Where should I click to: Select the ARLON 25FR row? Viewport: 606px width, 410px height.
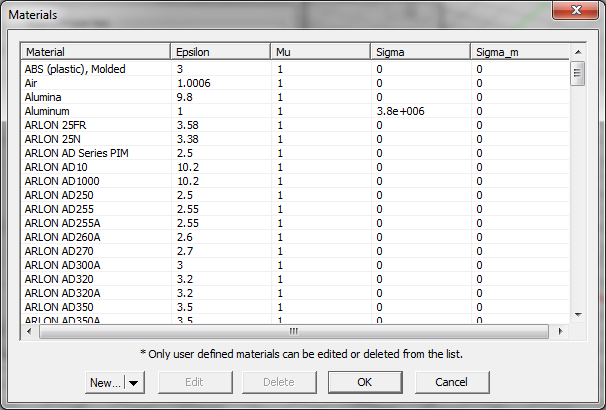pyautogui.click(x=295, y=125)
